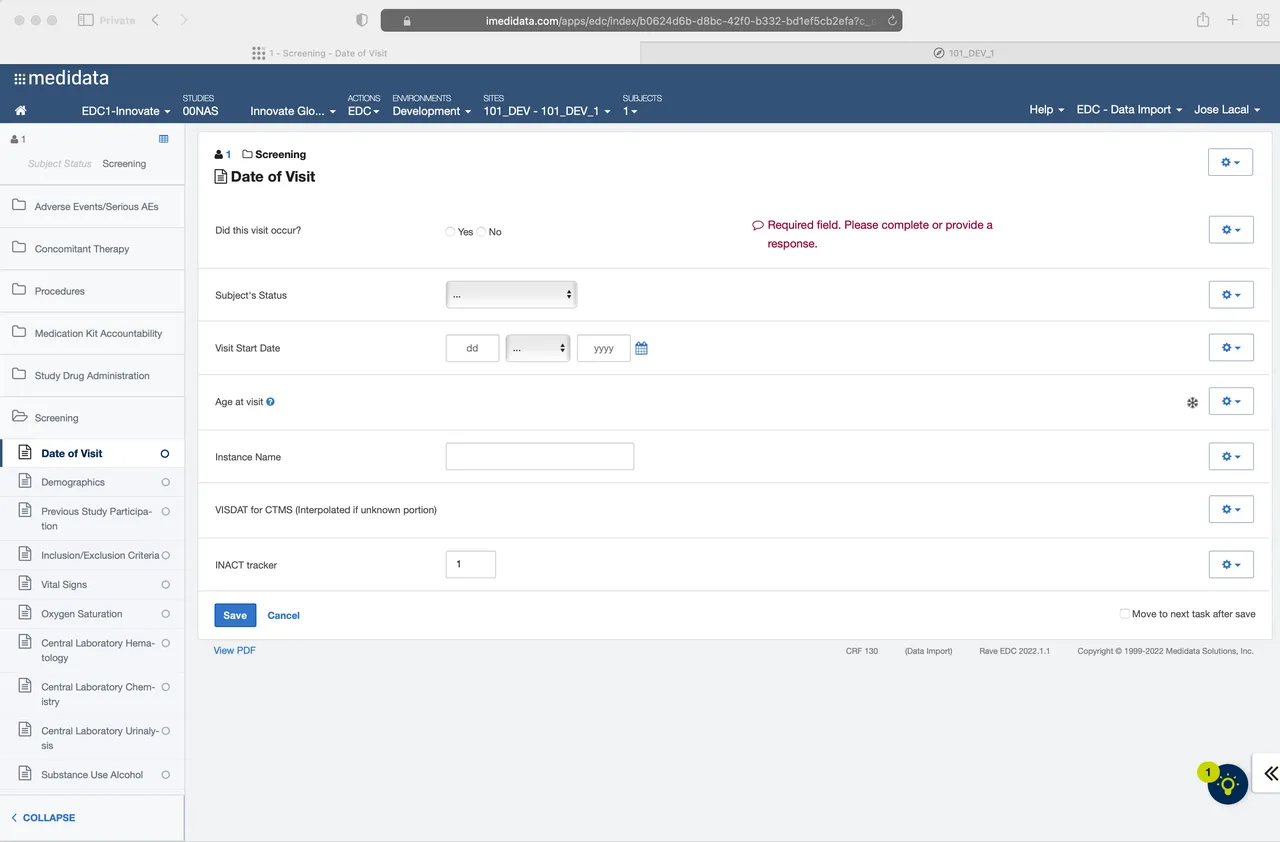The width and height of the screenshot is (1280, 842).
Task: Click the Medidata logo
Action: (x=61, y=77)
